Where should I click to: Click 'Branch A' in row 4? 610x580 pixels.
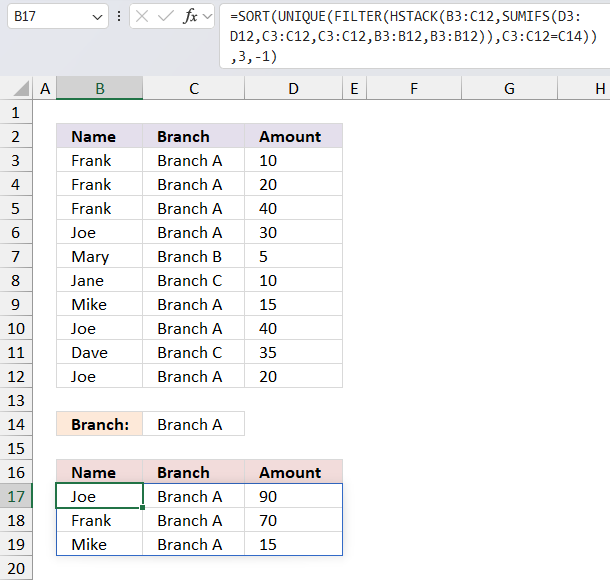pyautogui.click(x=194, y=184)
